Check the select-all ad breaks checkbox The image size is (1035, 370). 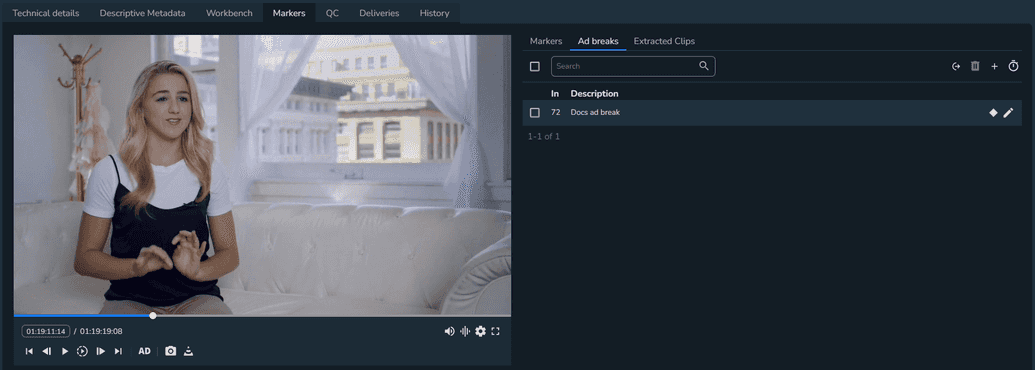pyautogui.click(x=535, y=67)
